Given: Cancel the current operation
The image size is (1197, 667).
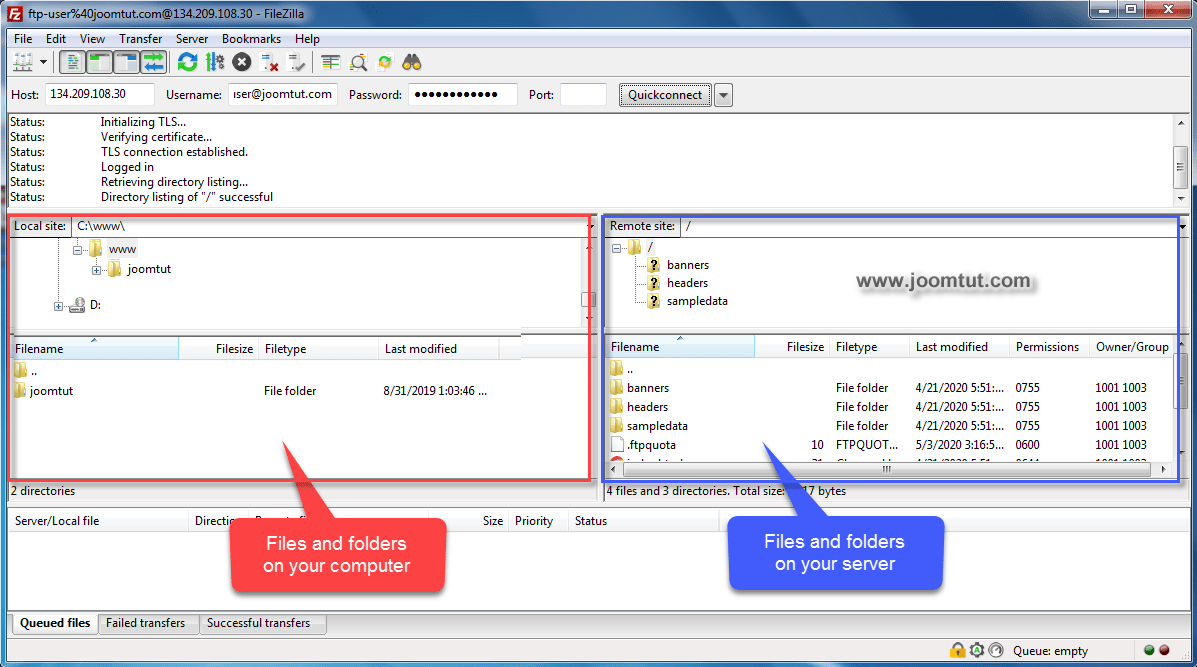Looking at the screenshot, I should (241, 61).
